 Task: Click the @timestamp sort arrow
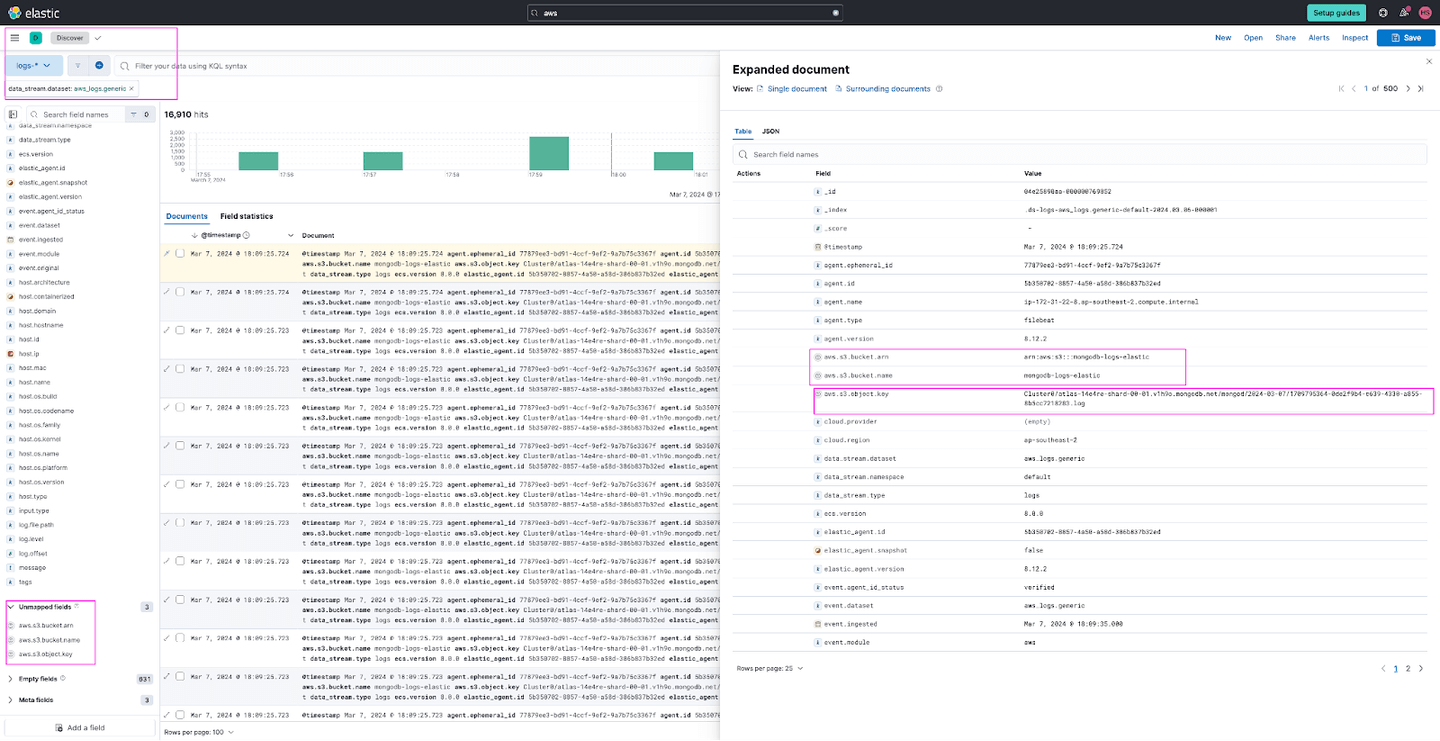point(194,235)
